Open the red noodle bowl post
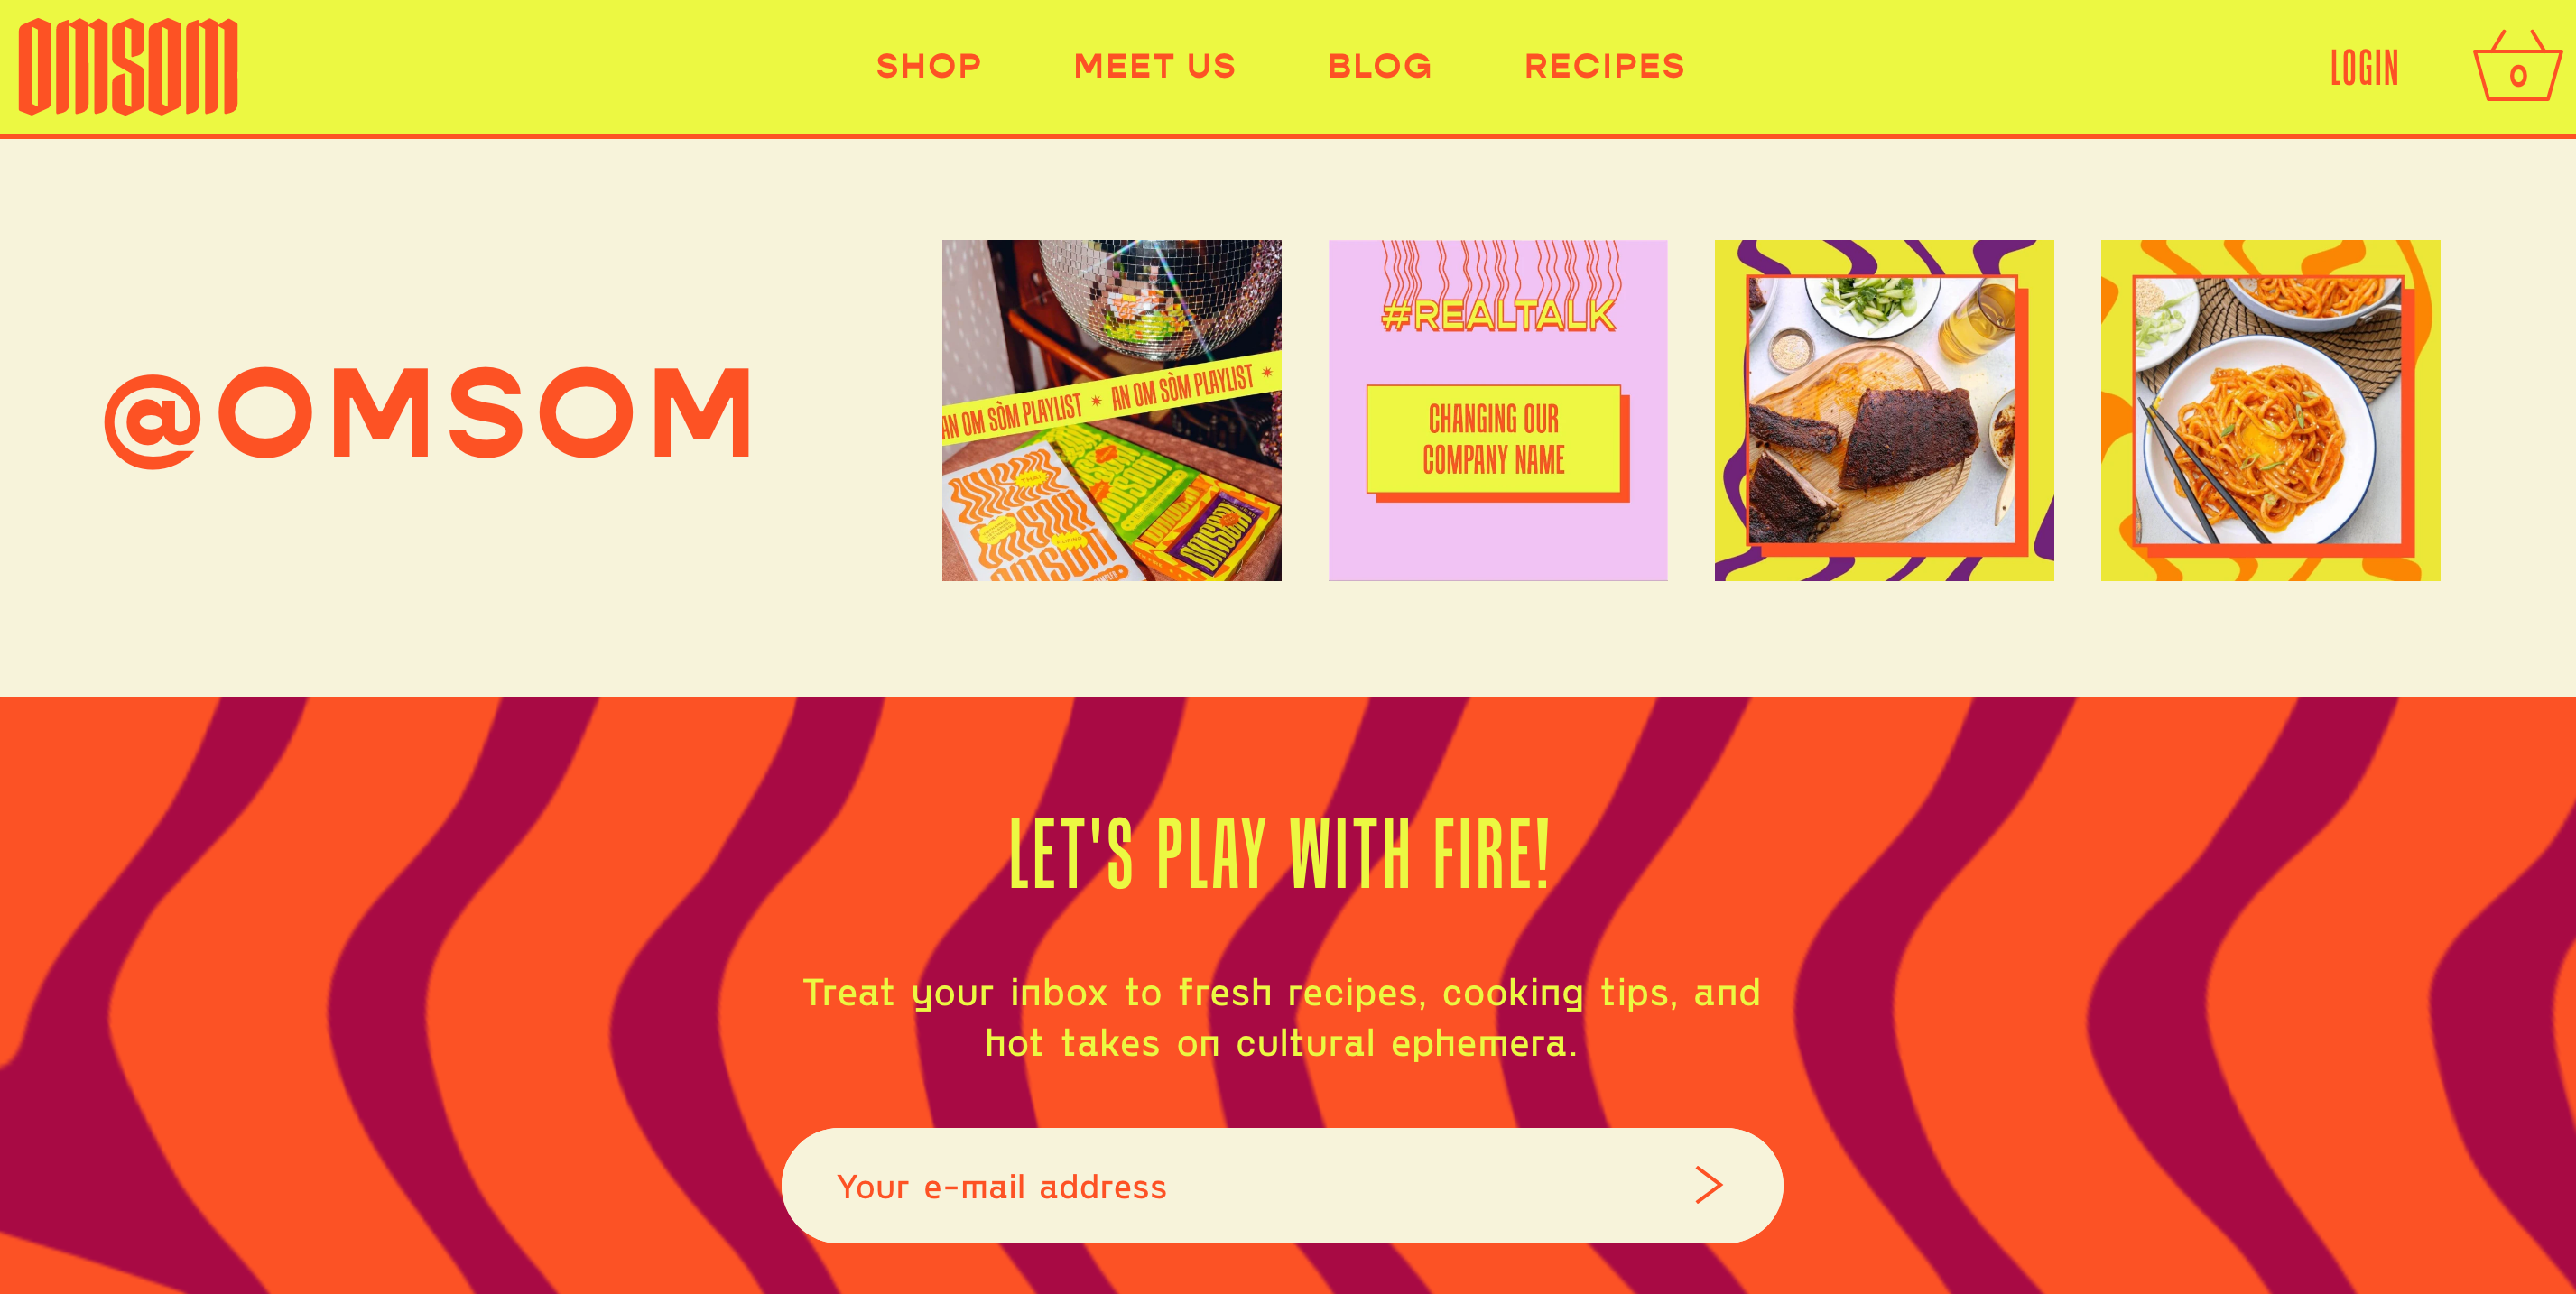 click(2270, 410)
